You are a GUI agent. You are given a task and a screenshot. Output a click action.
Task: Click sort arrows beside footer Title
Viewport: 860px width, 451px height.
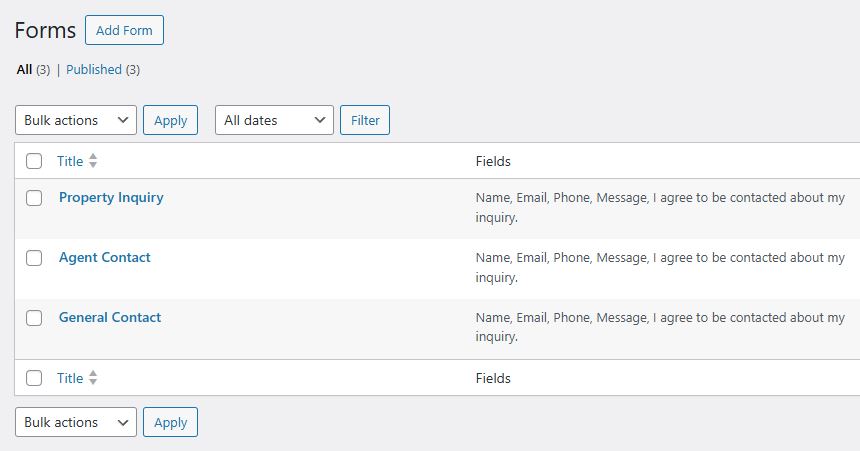point(93,377)
